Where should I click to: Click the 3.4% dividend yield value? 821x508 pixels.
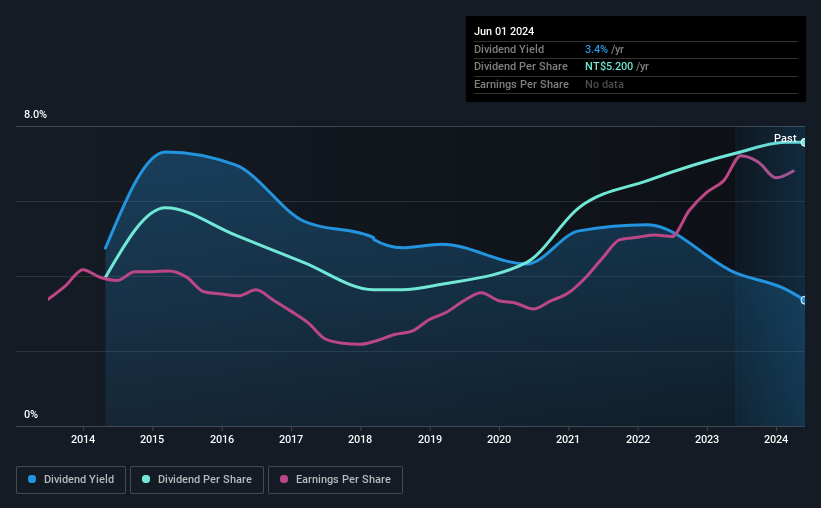click(596, 49)
